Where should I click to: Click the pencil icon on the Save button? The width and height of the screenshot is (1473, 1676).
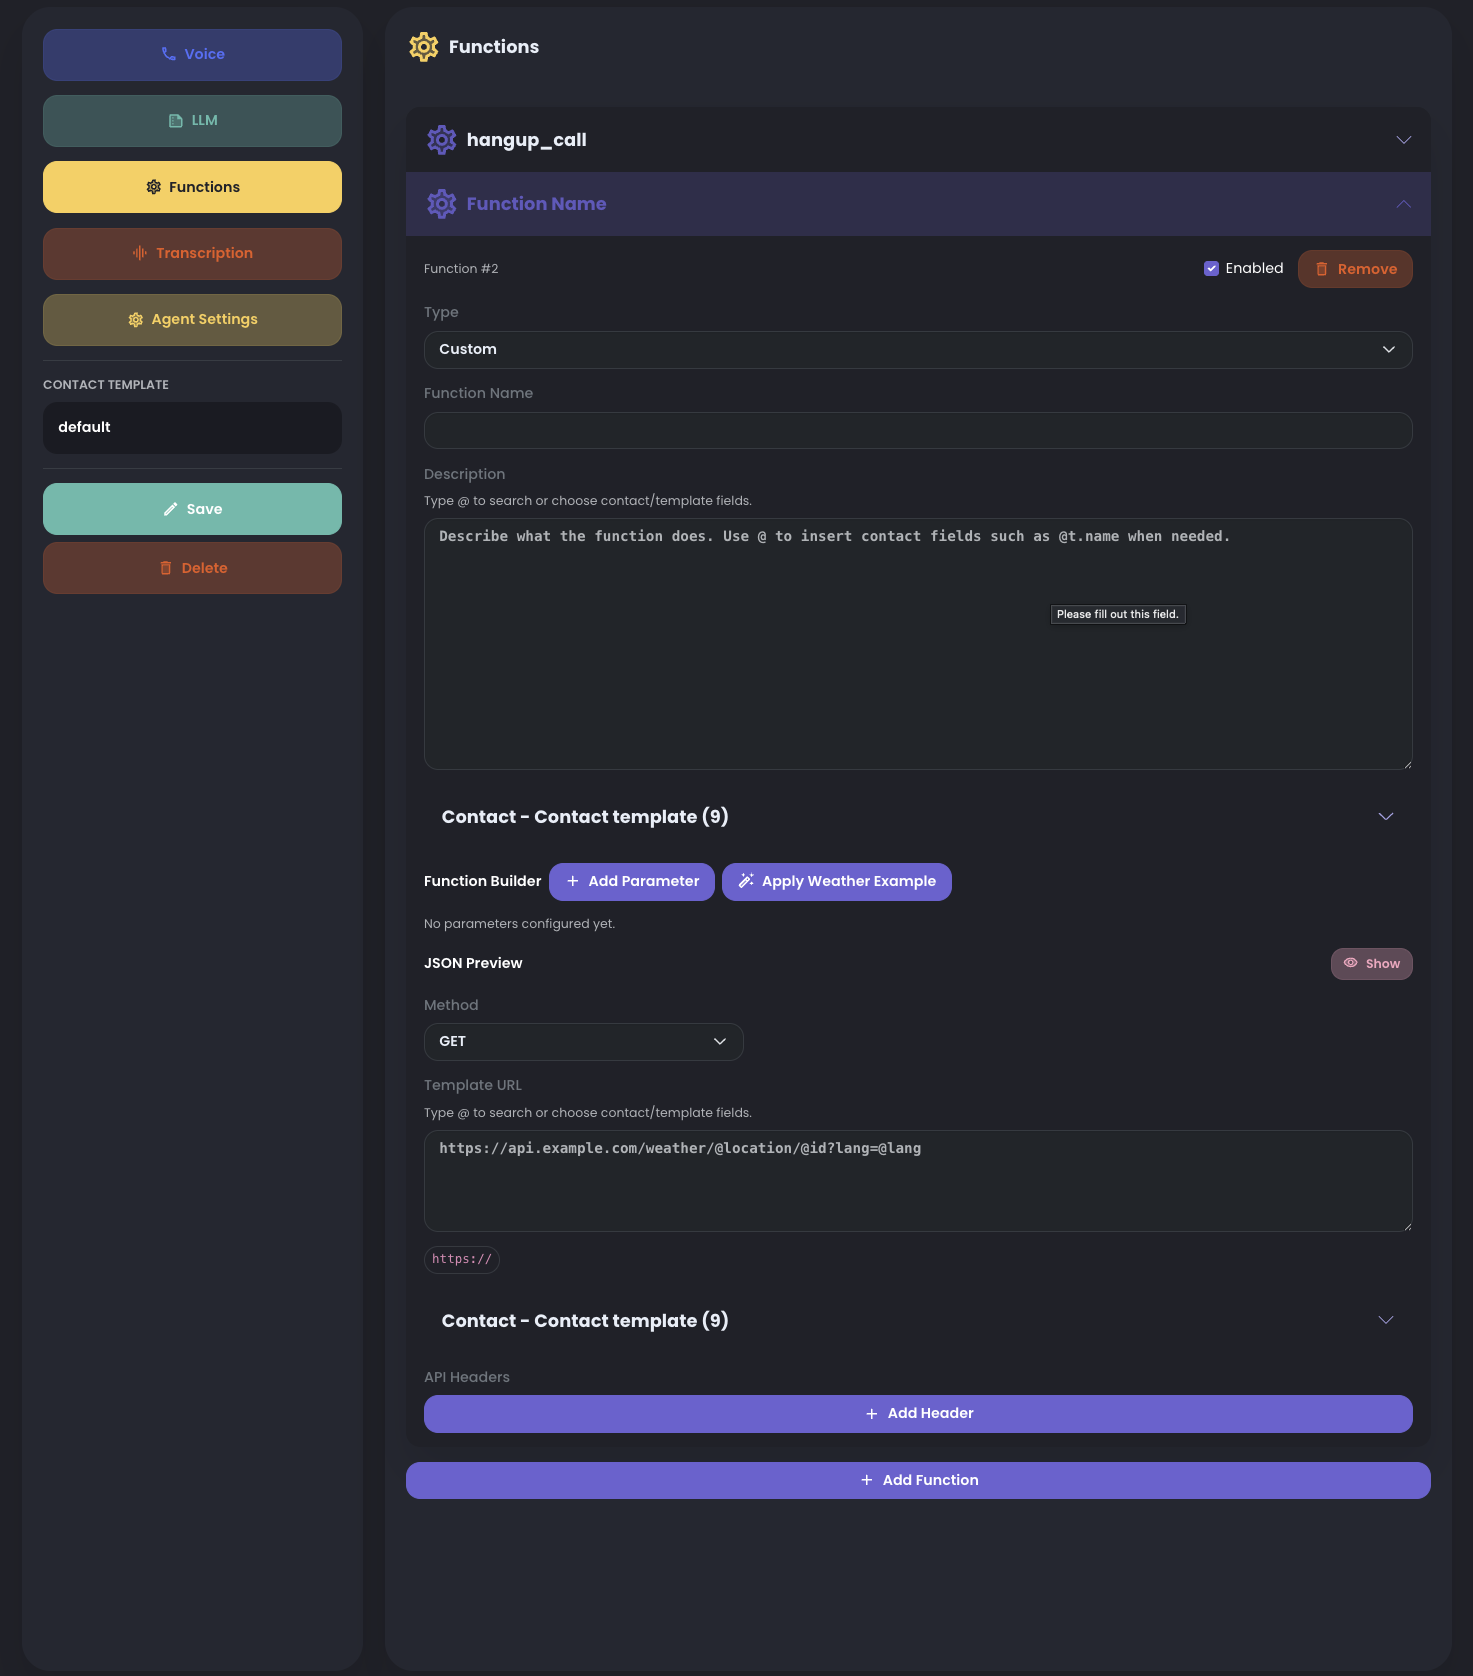(x=171, y=509)
